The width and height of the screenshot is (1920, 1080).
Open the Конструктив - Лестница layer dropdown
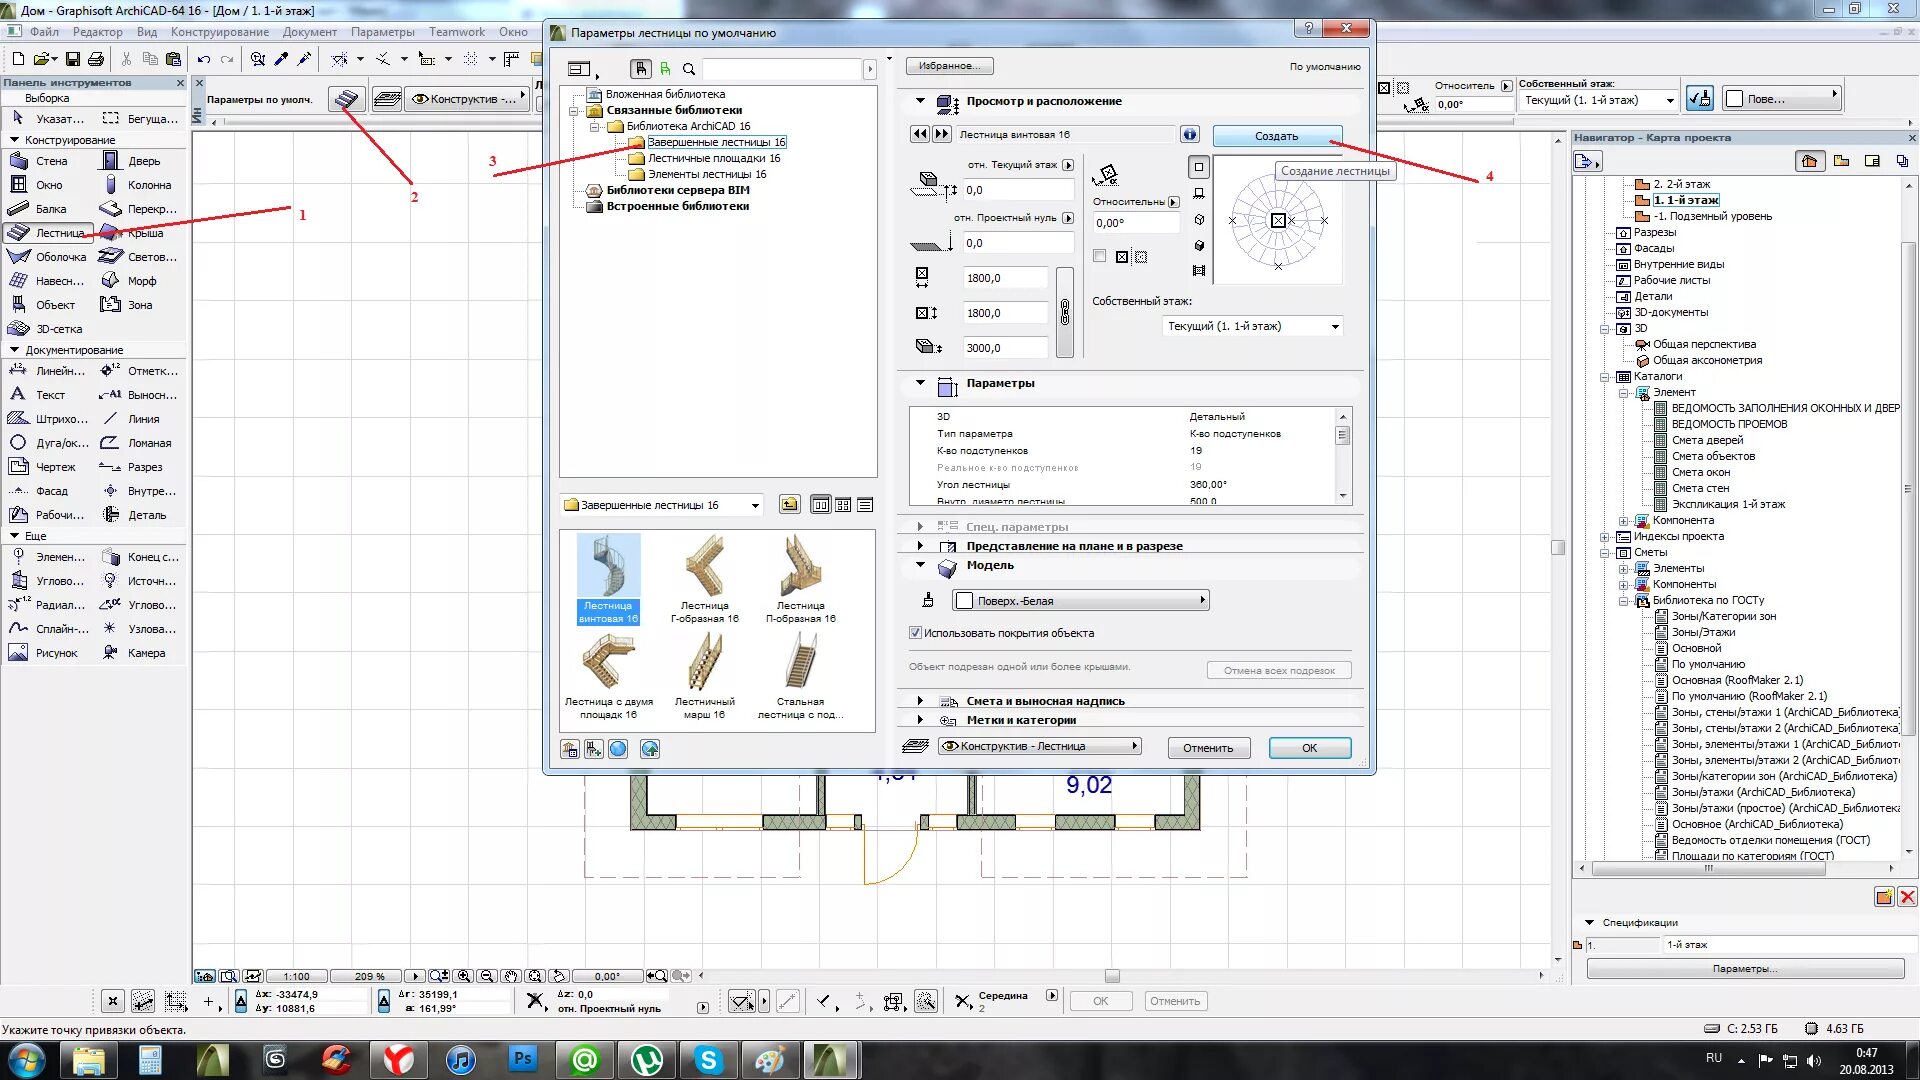point(1040,746)
